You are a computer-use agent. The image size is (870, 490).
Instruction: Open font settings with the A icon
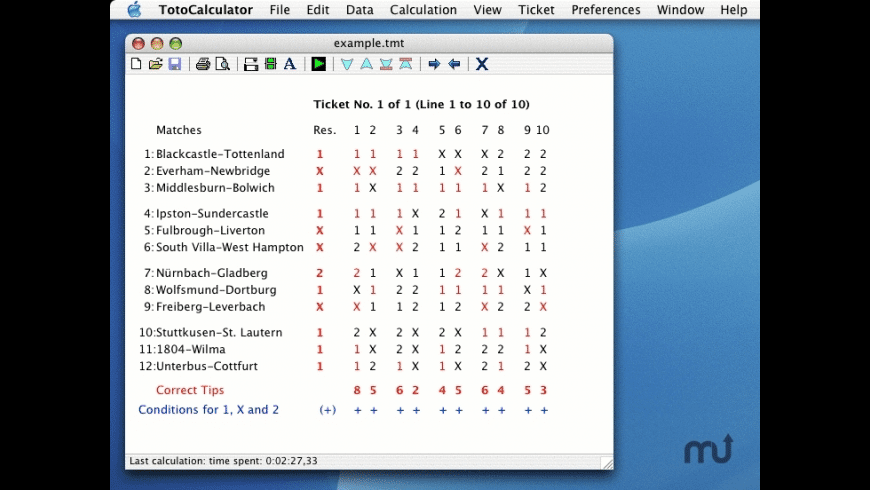(290, 64)
